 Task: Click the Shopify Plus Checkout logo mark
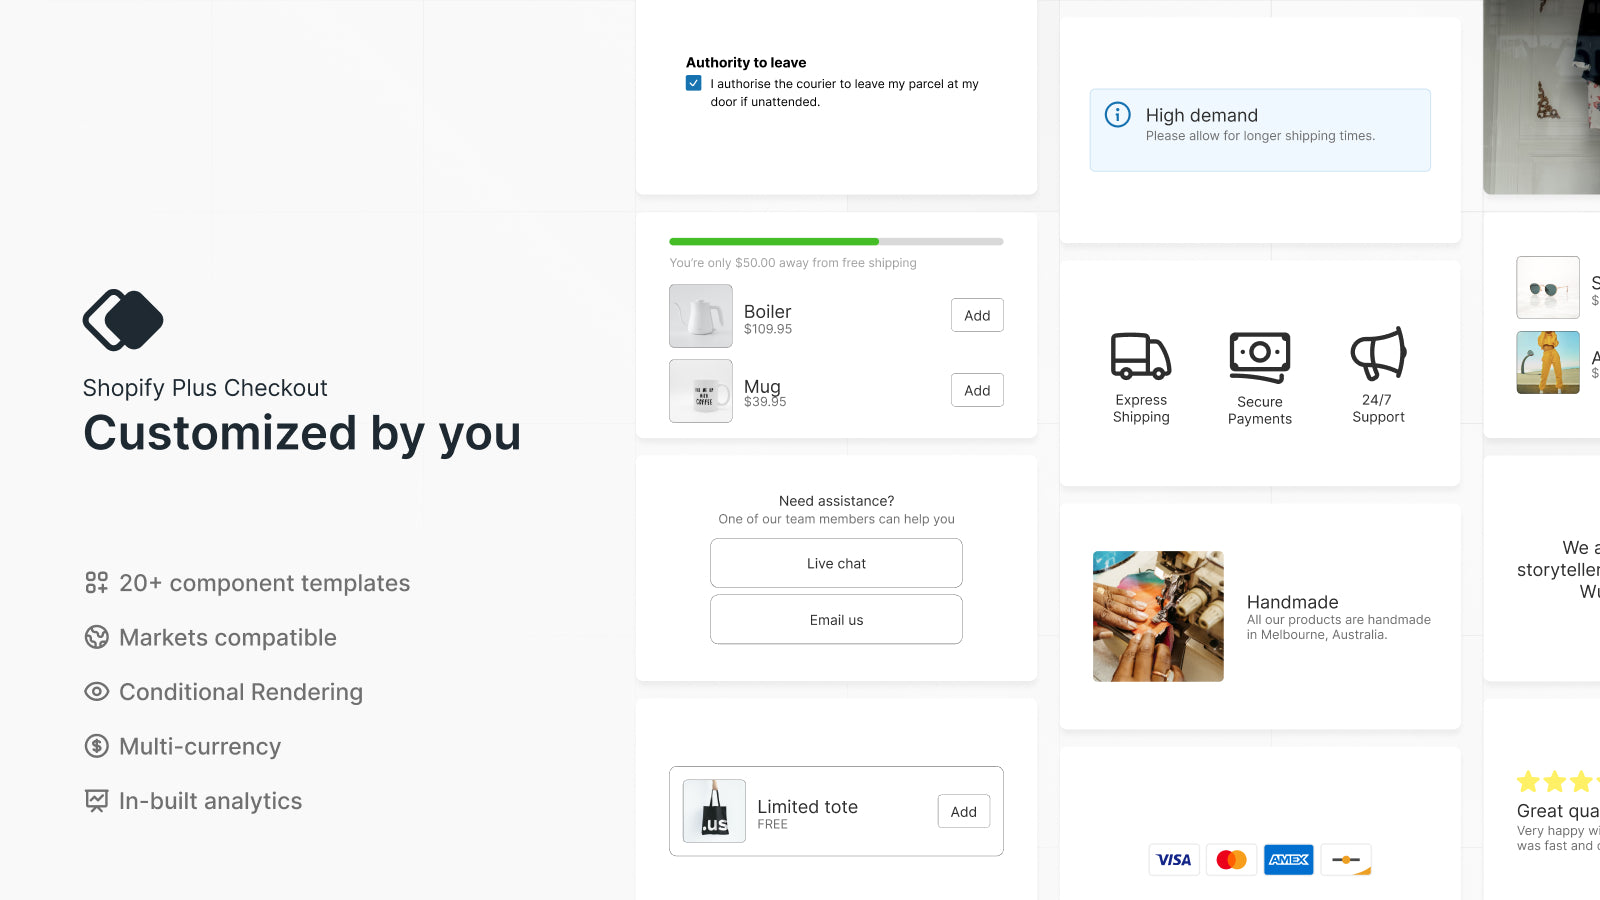122,320
